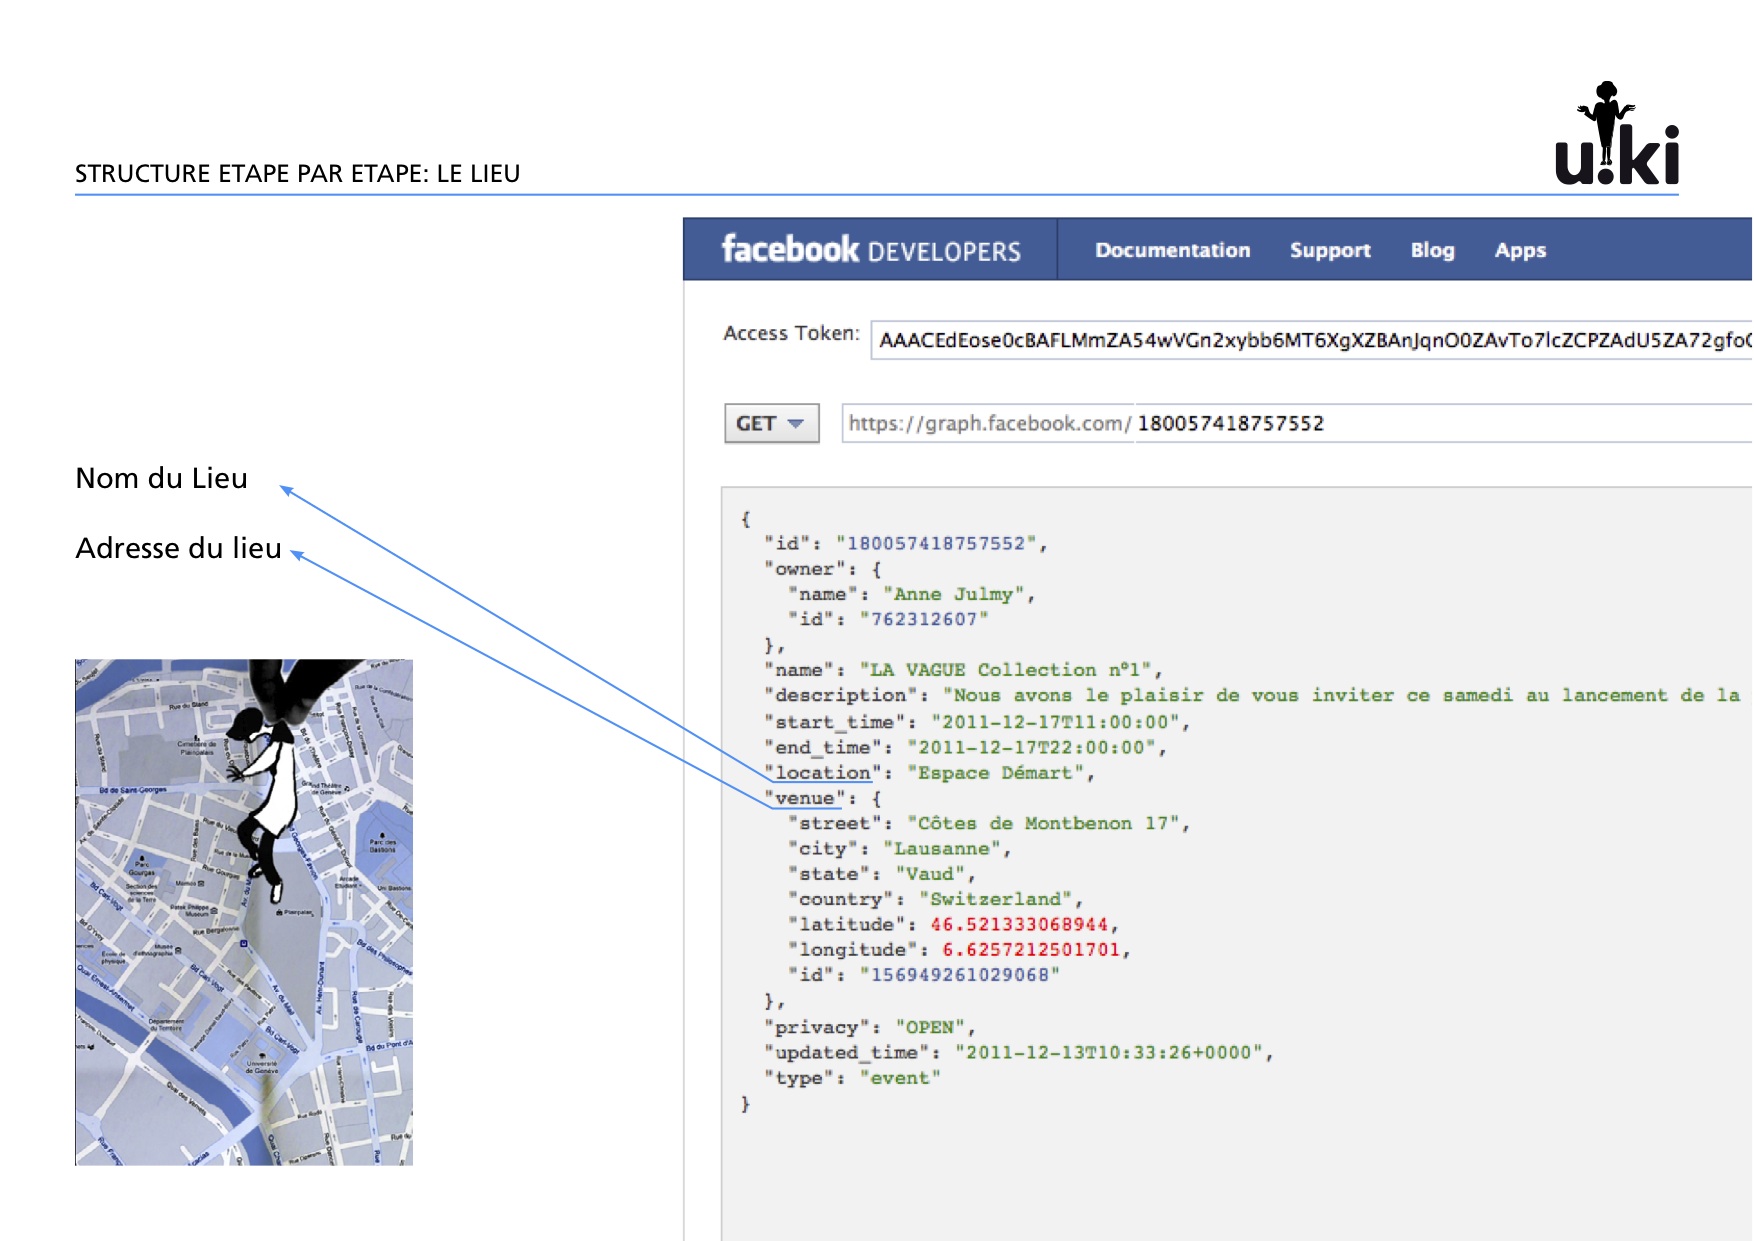Click the latitude value 46.521333068944
This screenshot has height=1241, width=1754.
click(1018, 924)
